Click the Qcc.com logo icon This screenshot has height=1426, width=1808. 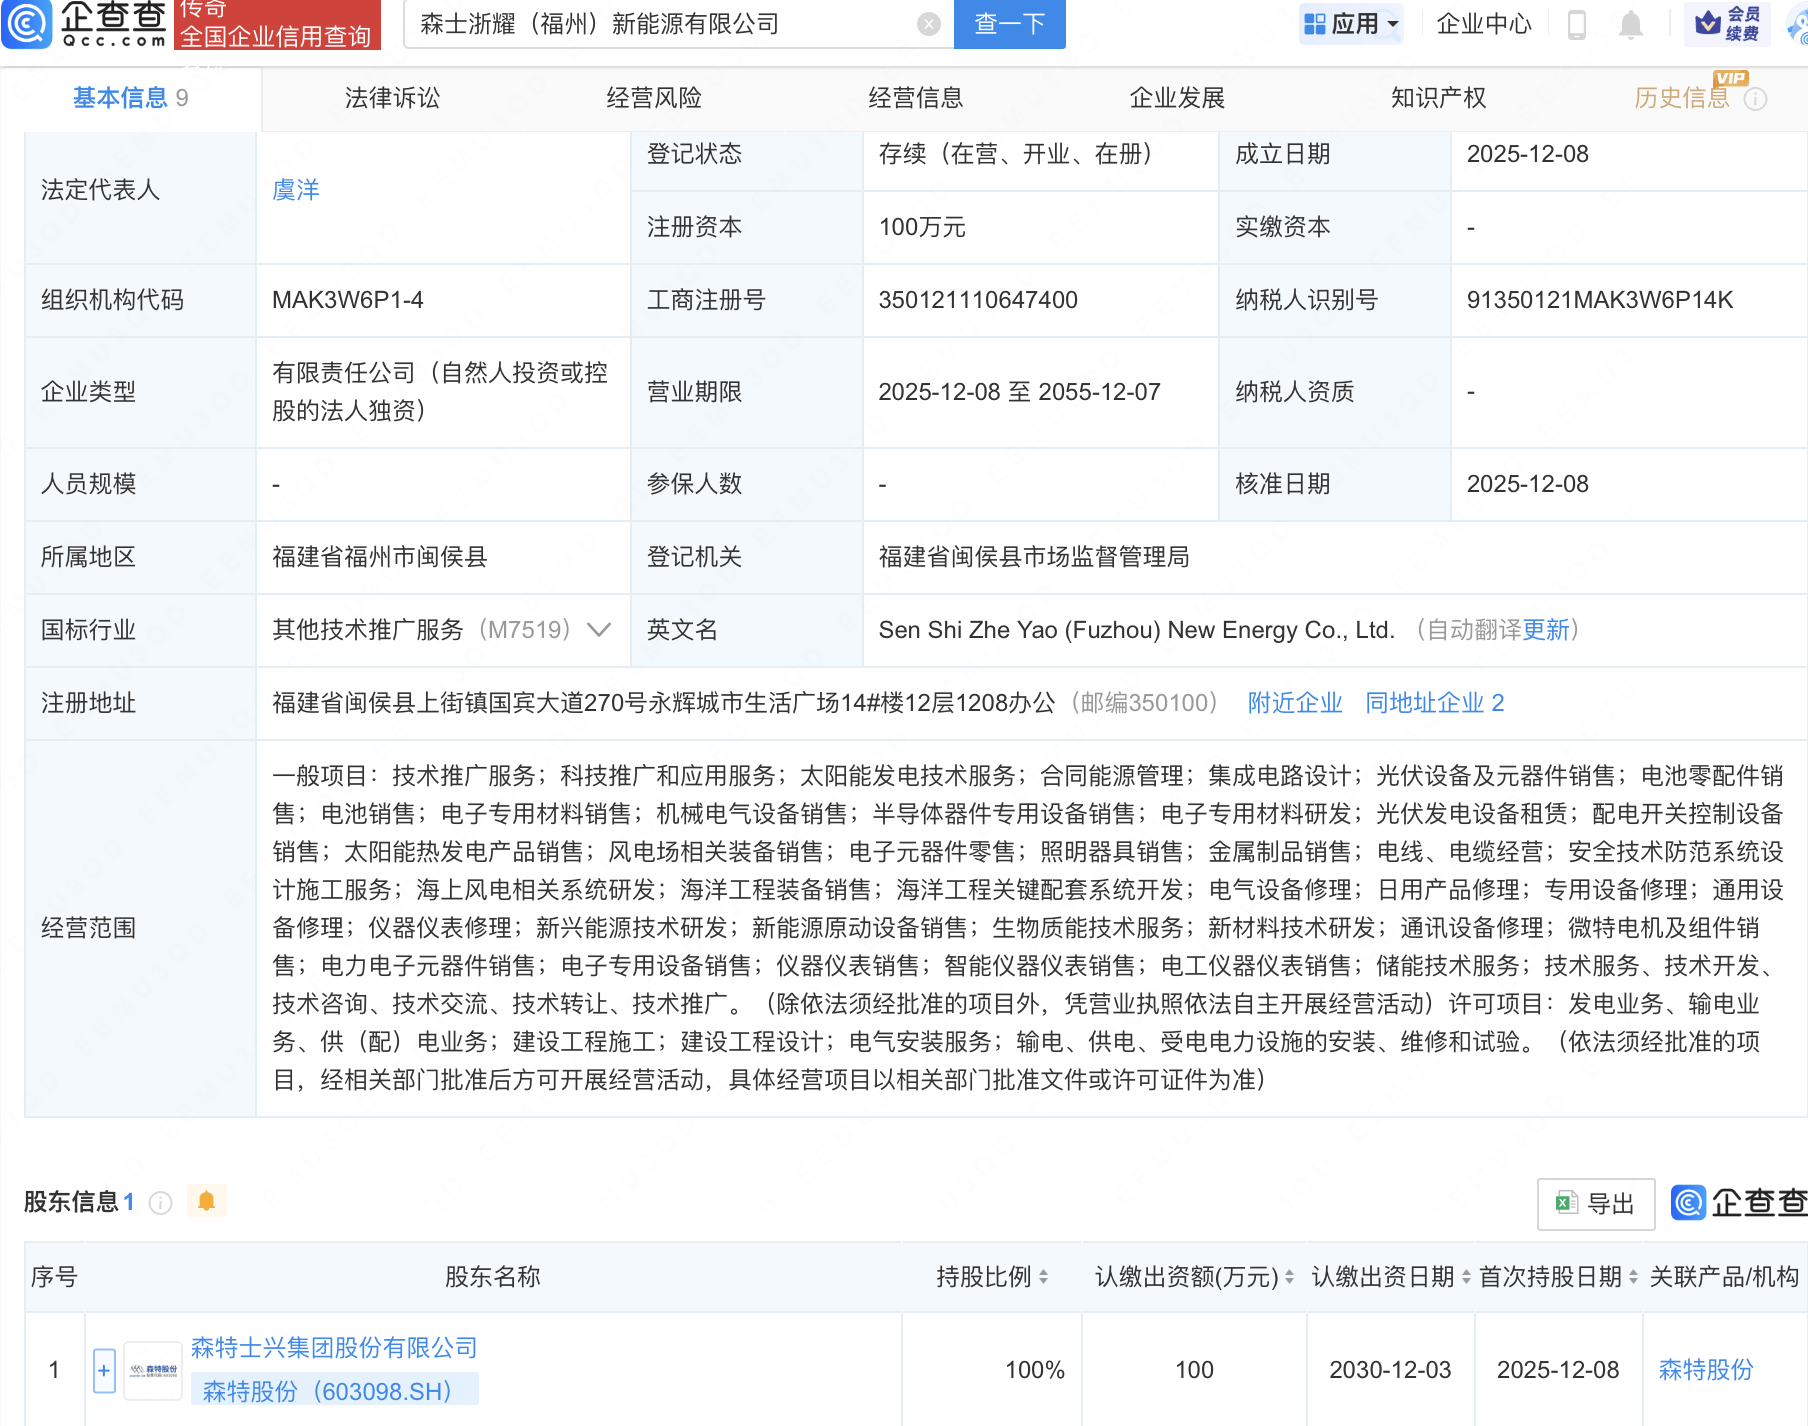click(x=27, y=23)
